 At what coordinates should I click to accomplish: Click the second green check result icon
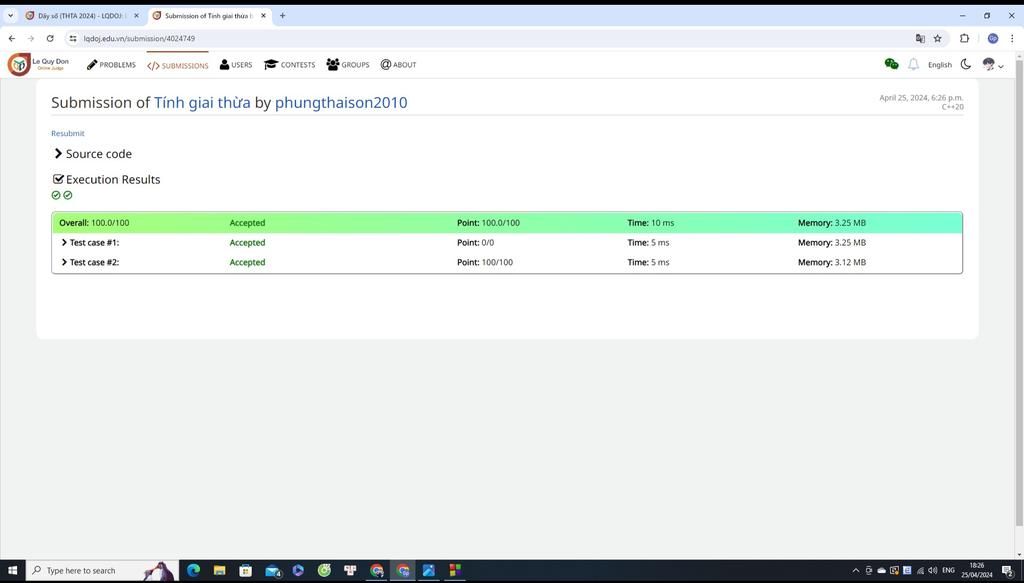67,195
